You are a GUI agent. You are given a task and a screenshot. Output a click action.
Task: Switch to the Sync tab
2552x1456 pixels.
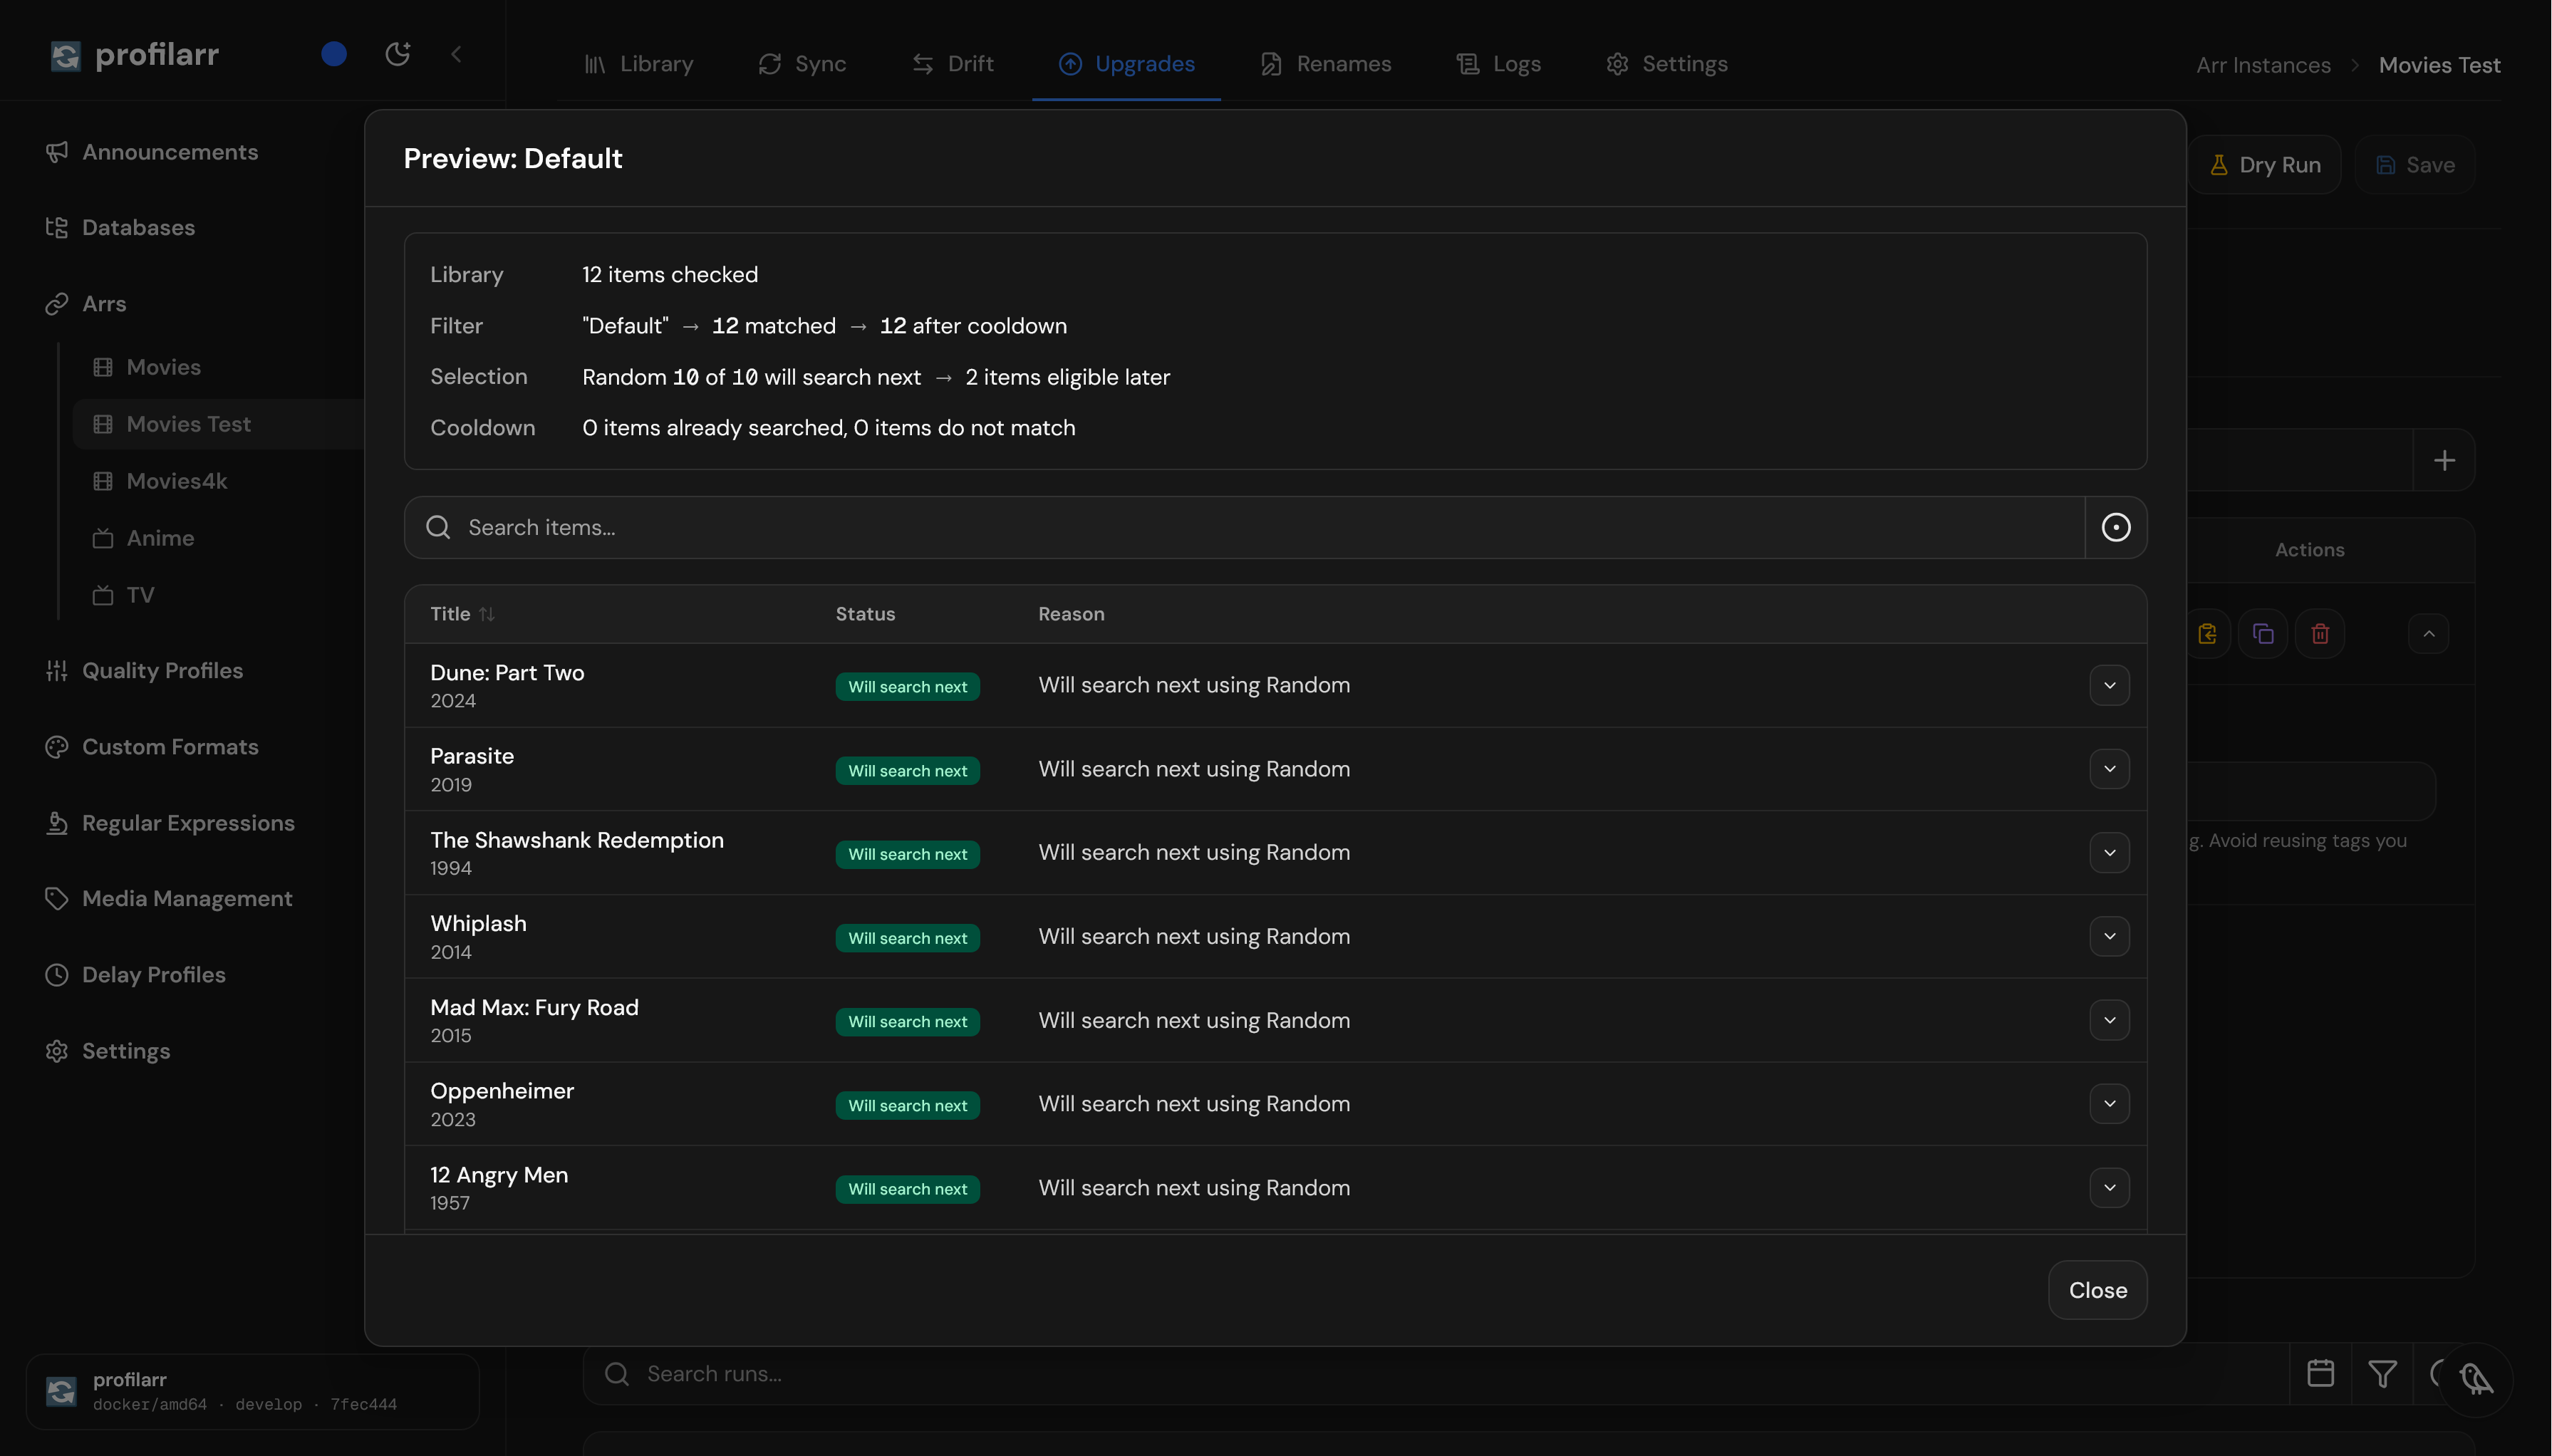tap(802, 64)
